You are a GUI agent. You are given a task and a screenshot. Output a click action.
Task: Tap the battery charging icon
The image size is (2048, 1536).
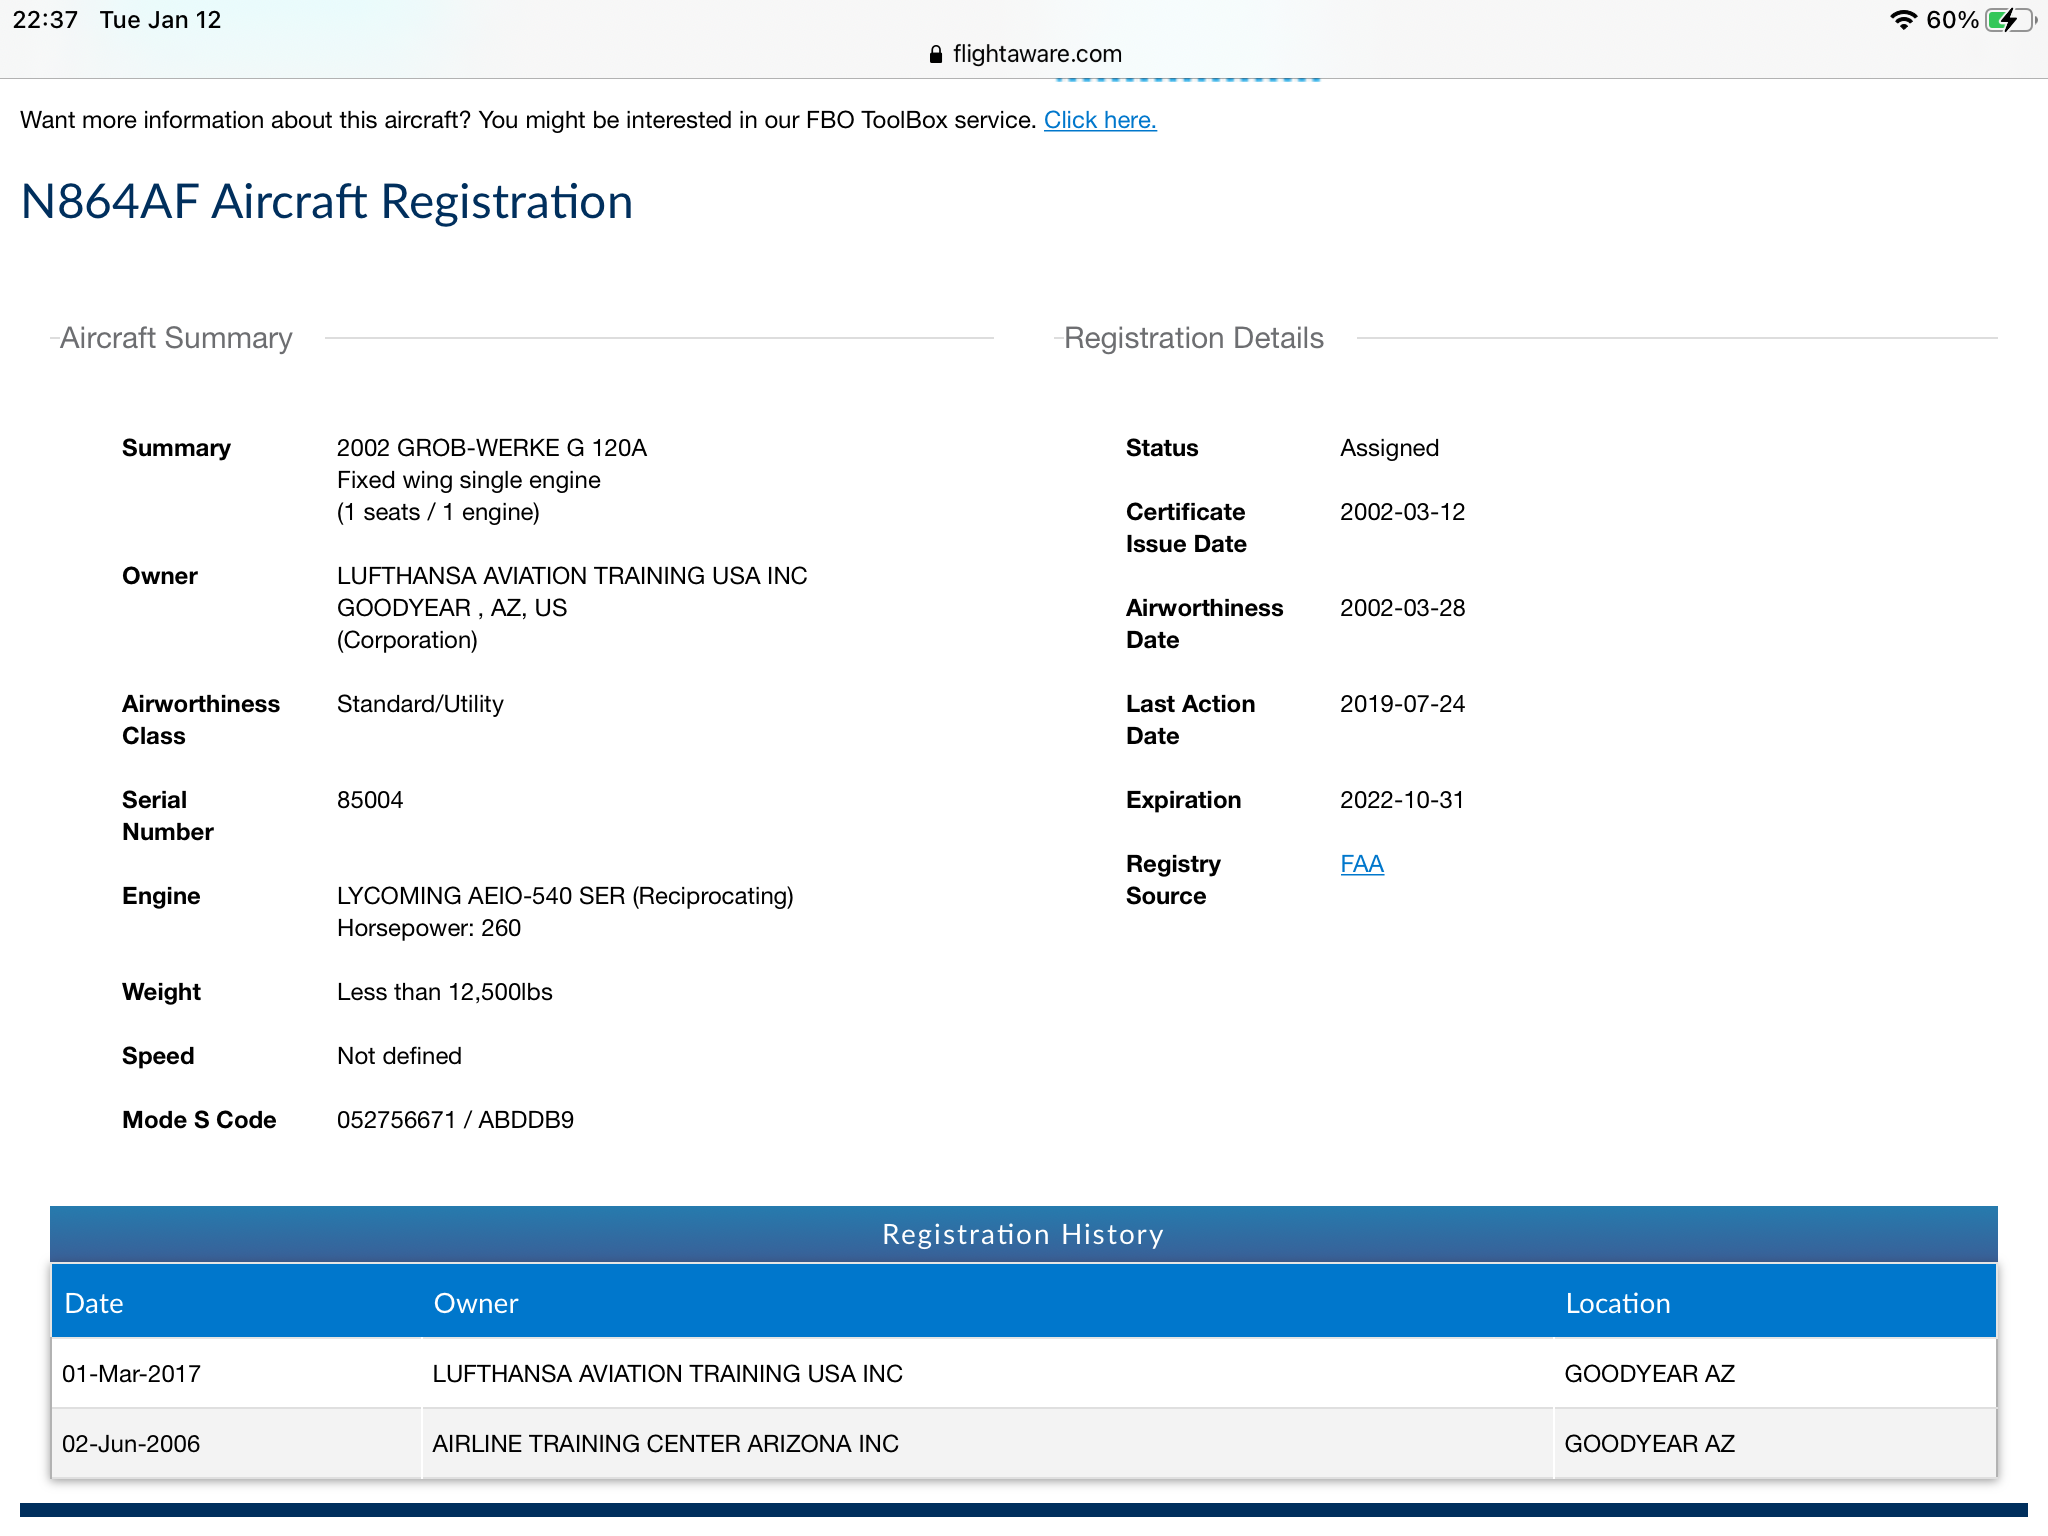(x=2010, y=20)
